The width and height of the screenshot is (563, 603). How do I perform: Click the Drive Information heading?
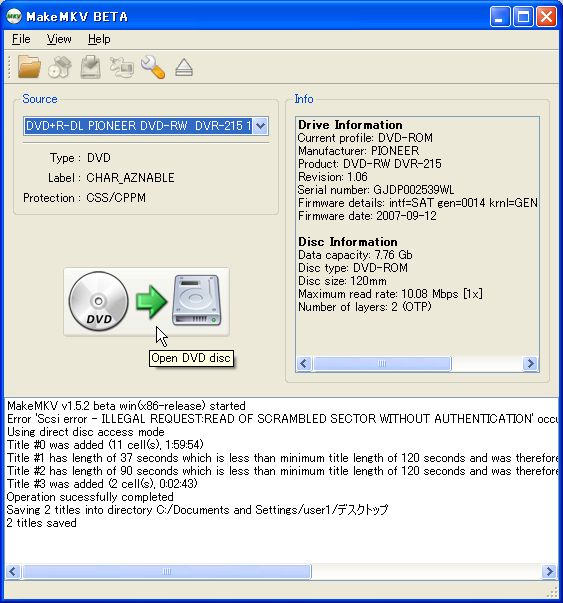(350, 125)
